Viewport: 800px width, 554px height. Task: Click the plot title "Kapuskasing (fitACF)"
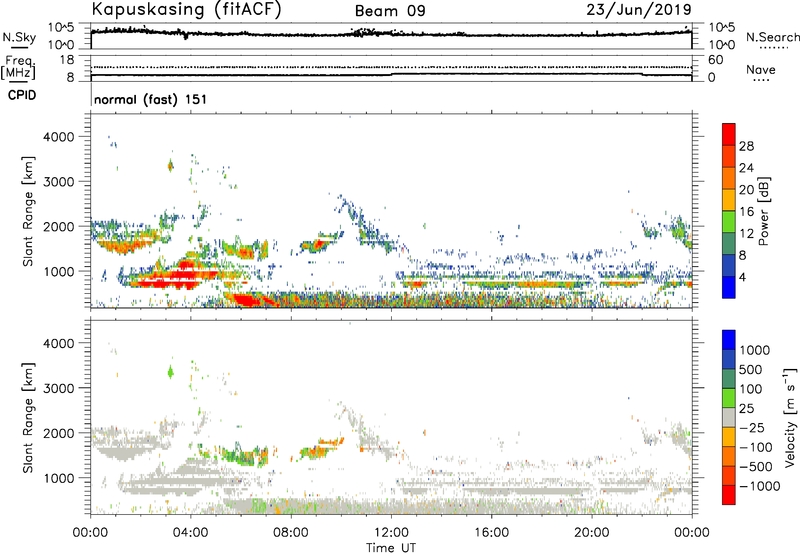(x=186, y=10)
